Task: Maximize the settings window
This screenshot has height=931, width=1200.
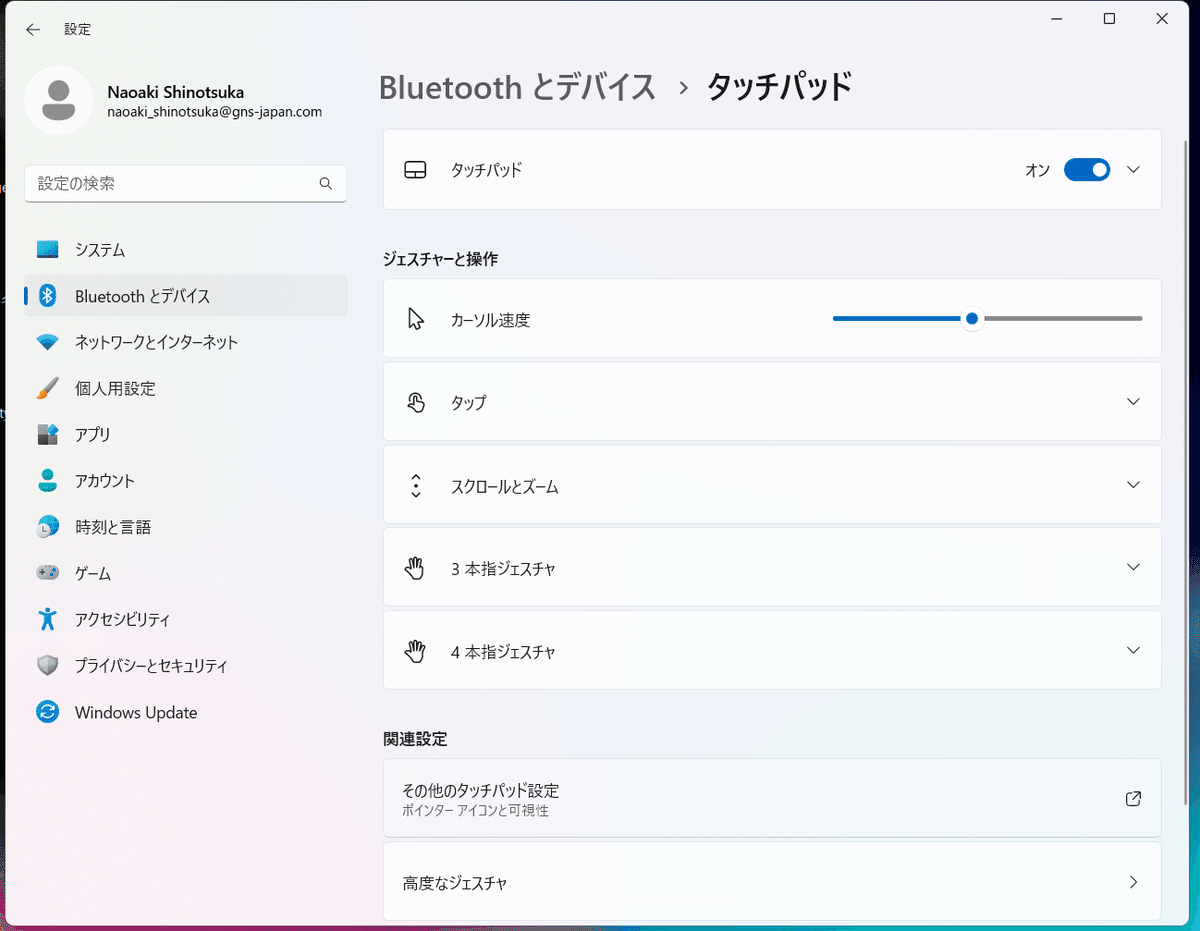Action: coord(1109,19)
